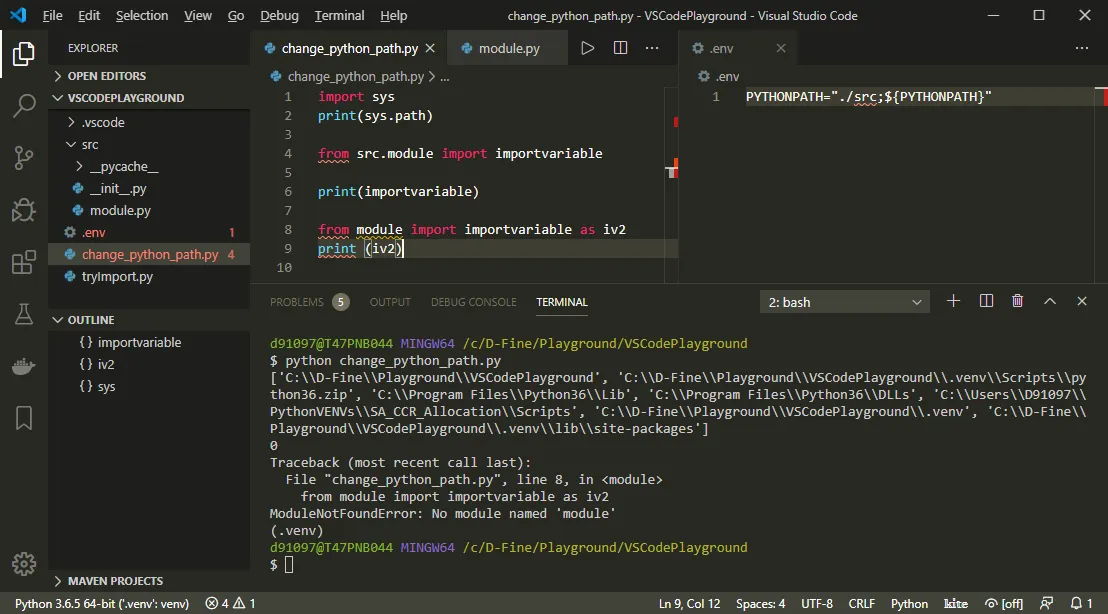This screenshot has height=614, width=1108.
Task: Click the feedback icon in status bar
Action: [x=1047, y=603]
